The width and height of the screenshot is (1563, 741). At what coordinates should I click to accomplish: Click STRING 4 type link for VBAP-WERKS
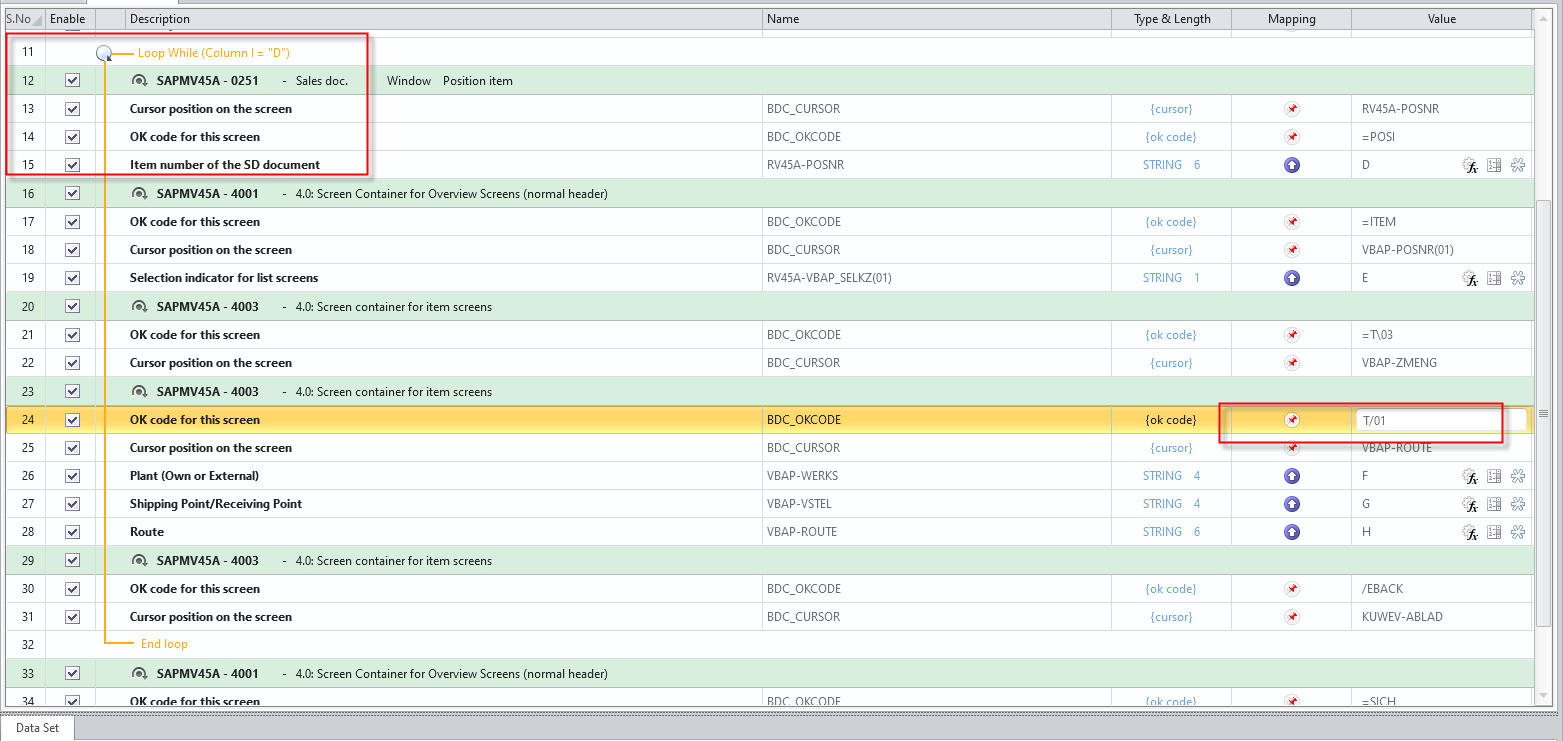(x=1171, y=476)
